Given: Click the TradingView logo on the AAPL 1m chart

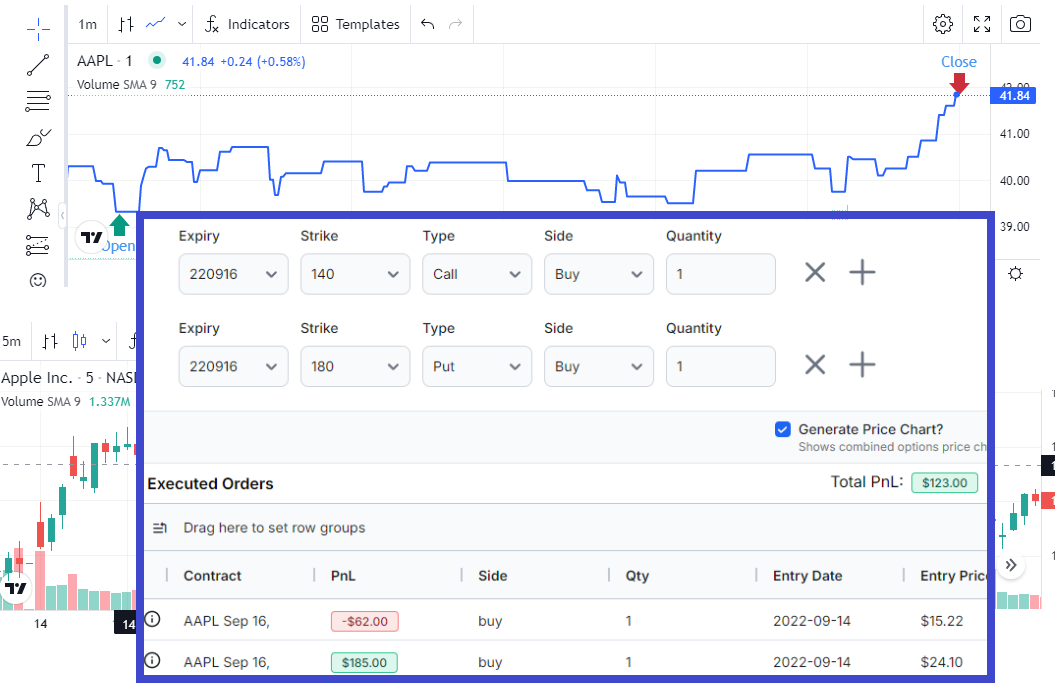Looking at the screenshot, I should (92, 237).
